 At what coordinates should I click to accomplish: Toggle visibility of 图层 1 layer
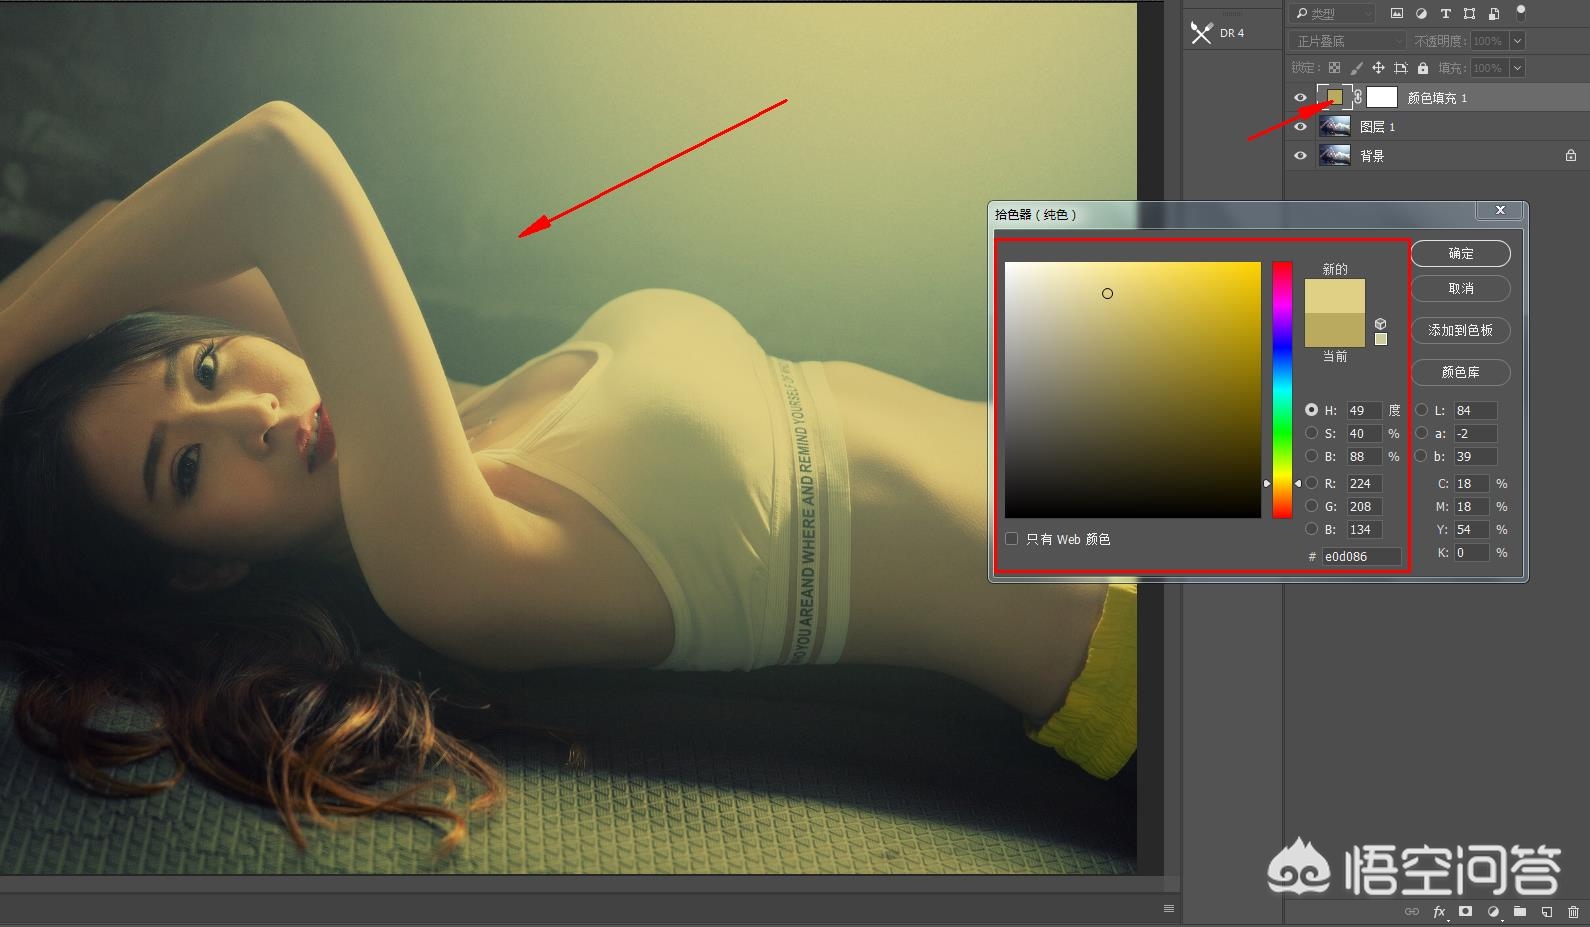click(x=1300, y=127)
